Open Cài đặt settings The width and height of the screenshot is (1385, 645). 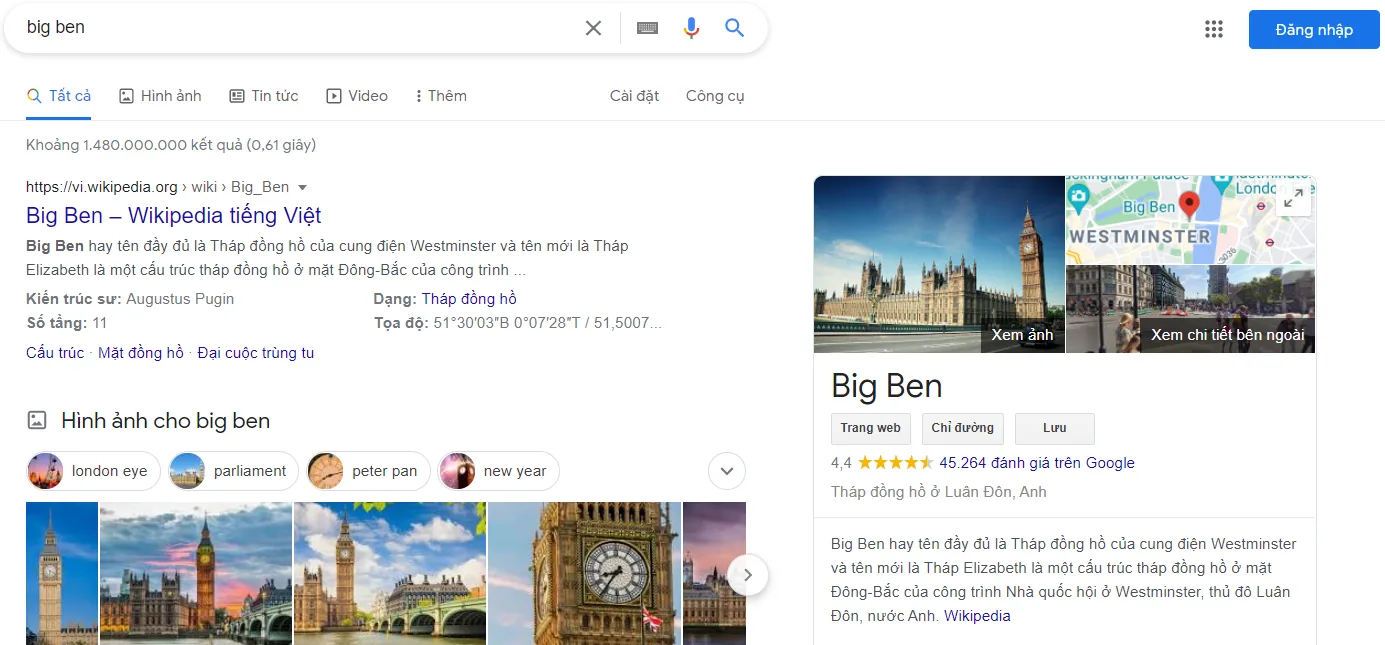(634, 96)
